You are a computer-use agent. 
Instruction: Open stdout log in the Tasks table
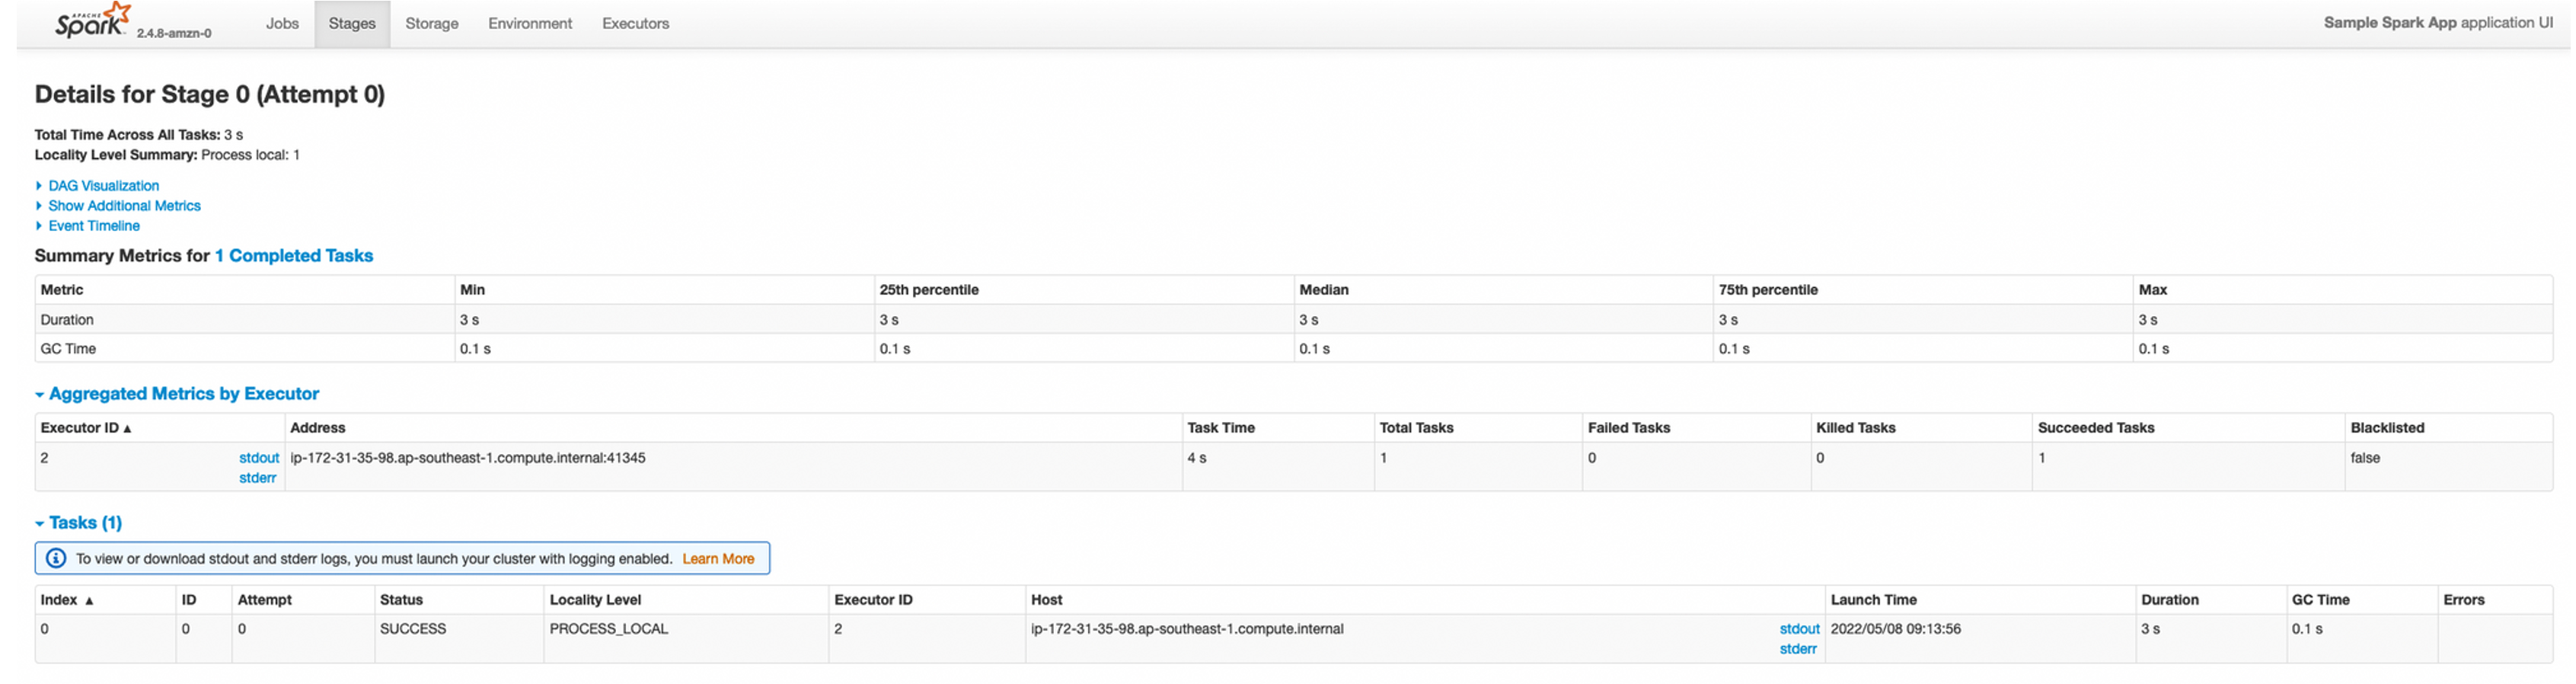point(1799,629)
